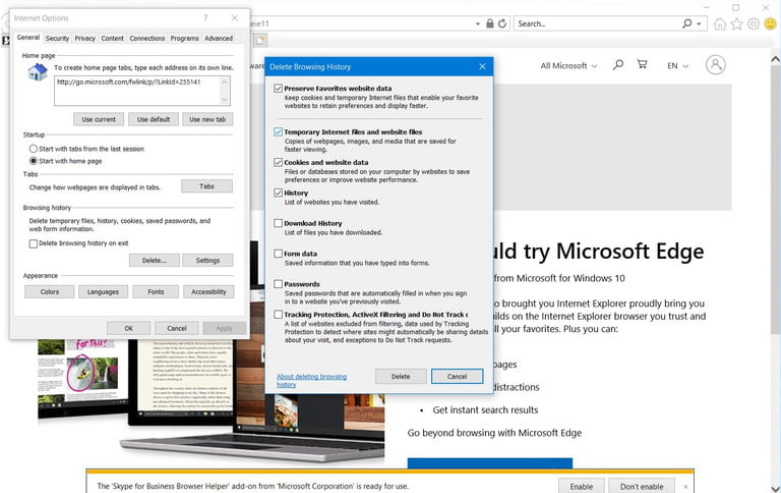Image resolution: width=781 pixels, height=493 pixels.
Task: Check Form data checkbox
Action: (x=278, y=253)
